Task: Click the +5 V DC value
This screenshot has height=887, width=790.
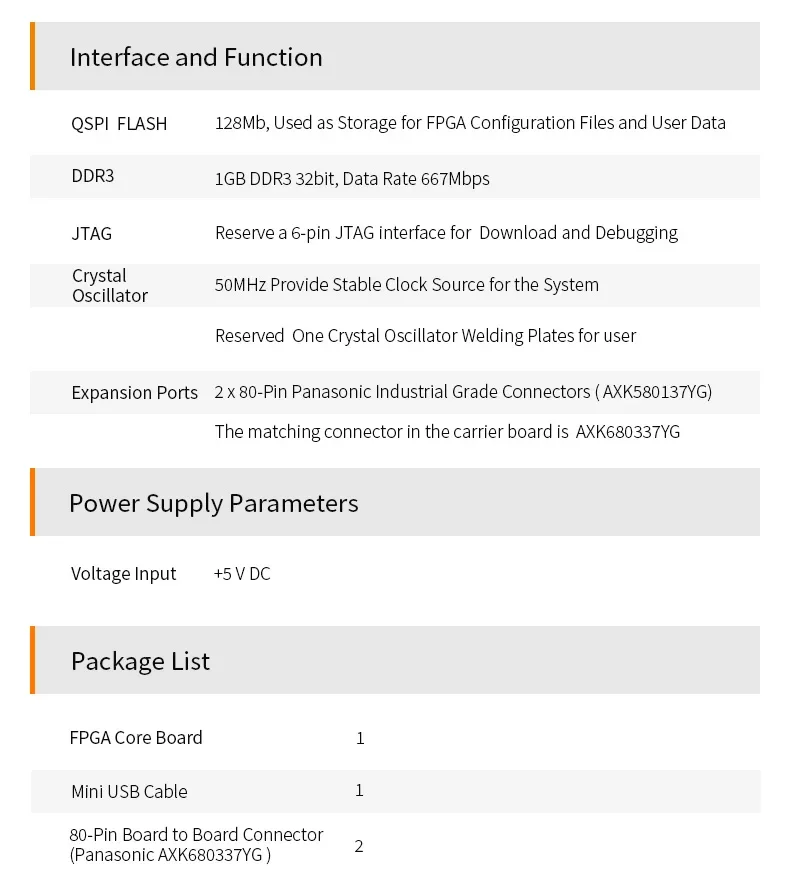Action: click(x=242, y=574)
